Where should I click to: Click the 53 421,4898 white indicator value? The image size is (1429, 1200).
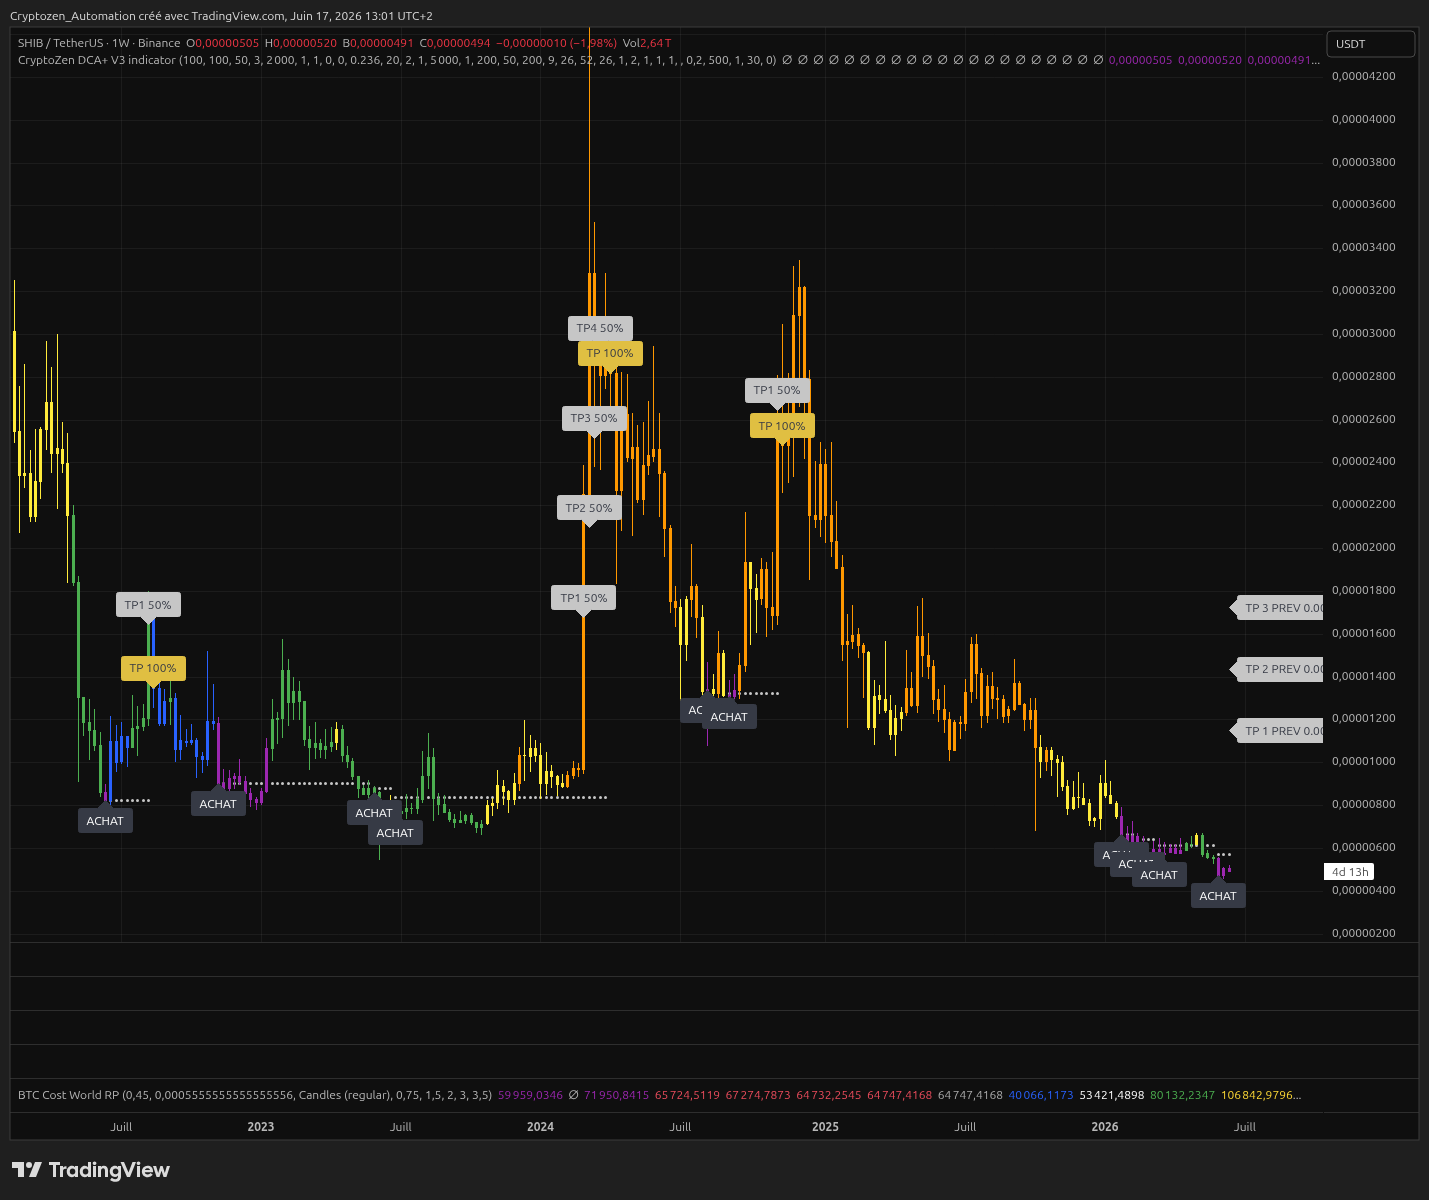(x=1112, y=1095)
